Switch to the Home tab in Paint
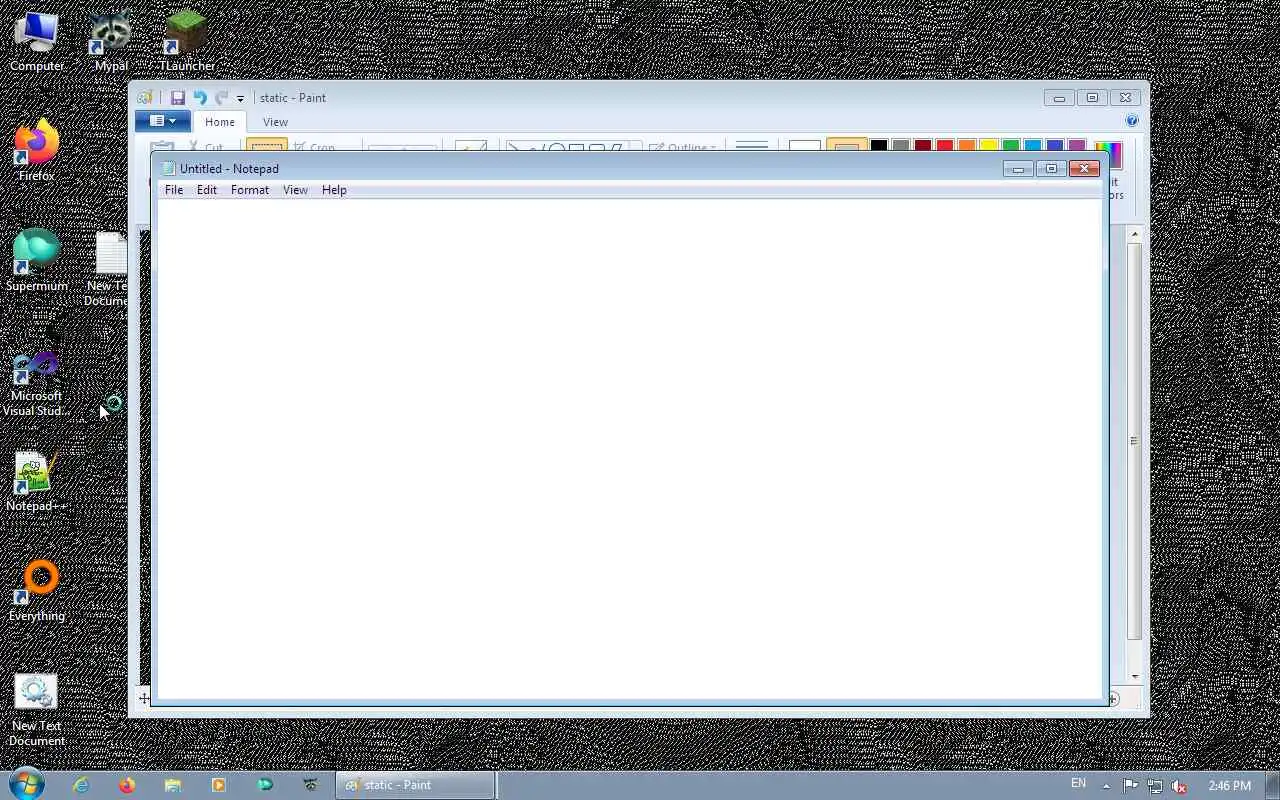Screen dimensions: 1280x800 point(220,122)
